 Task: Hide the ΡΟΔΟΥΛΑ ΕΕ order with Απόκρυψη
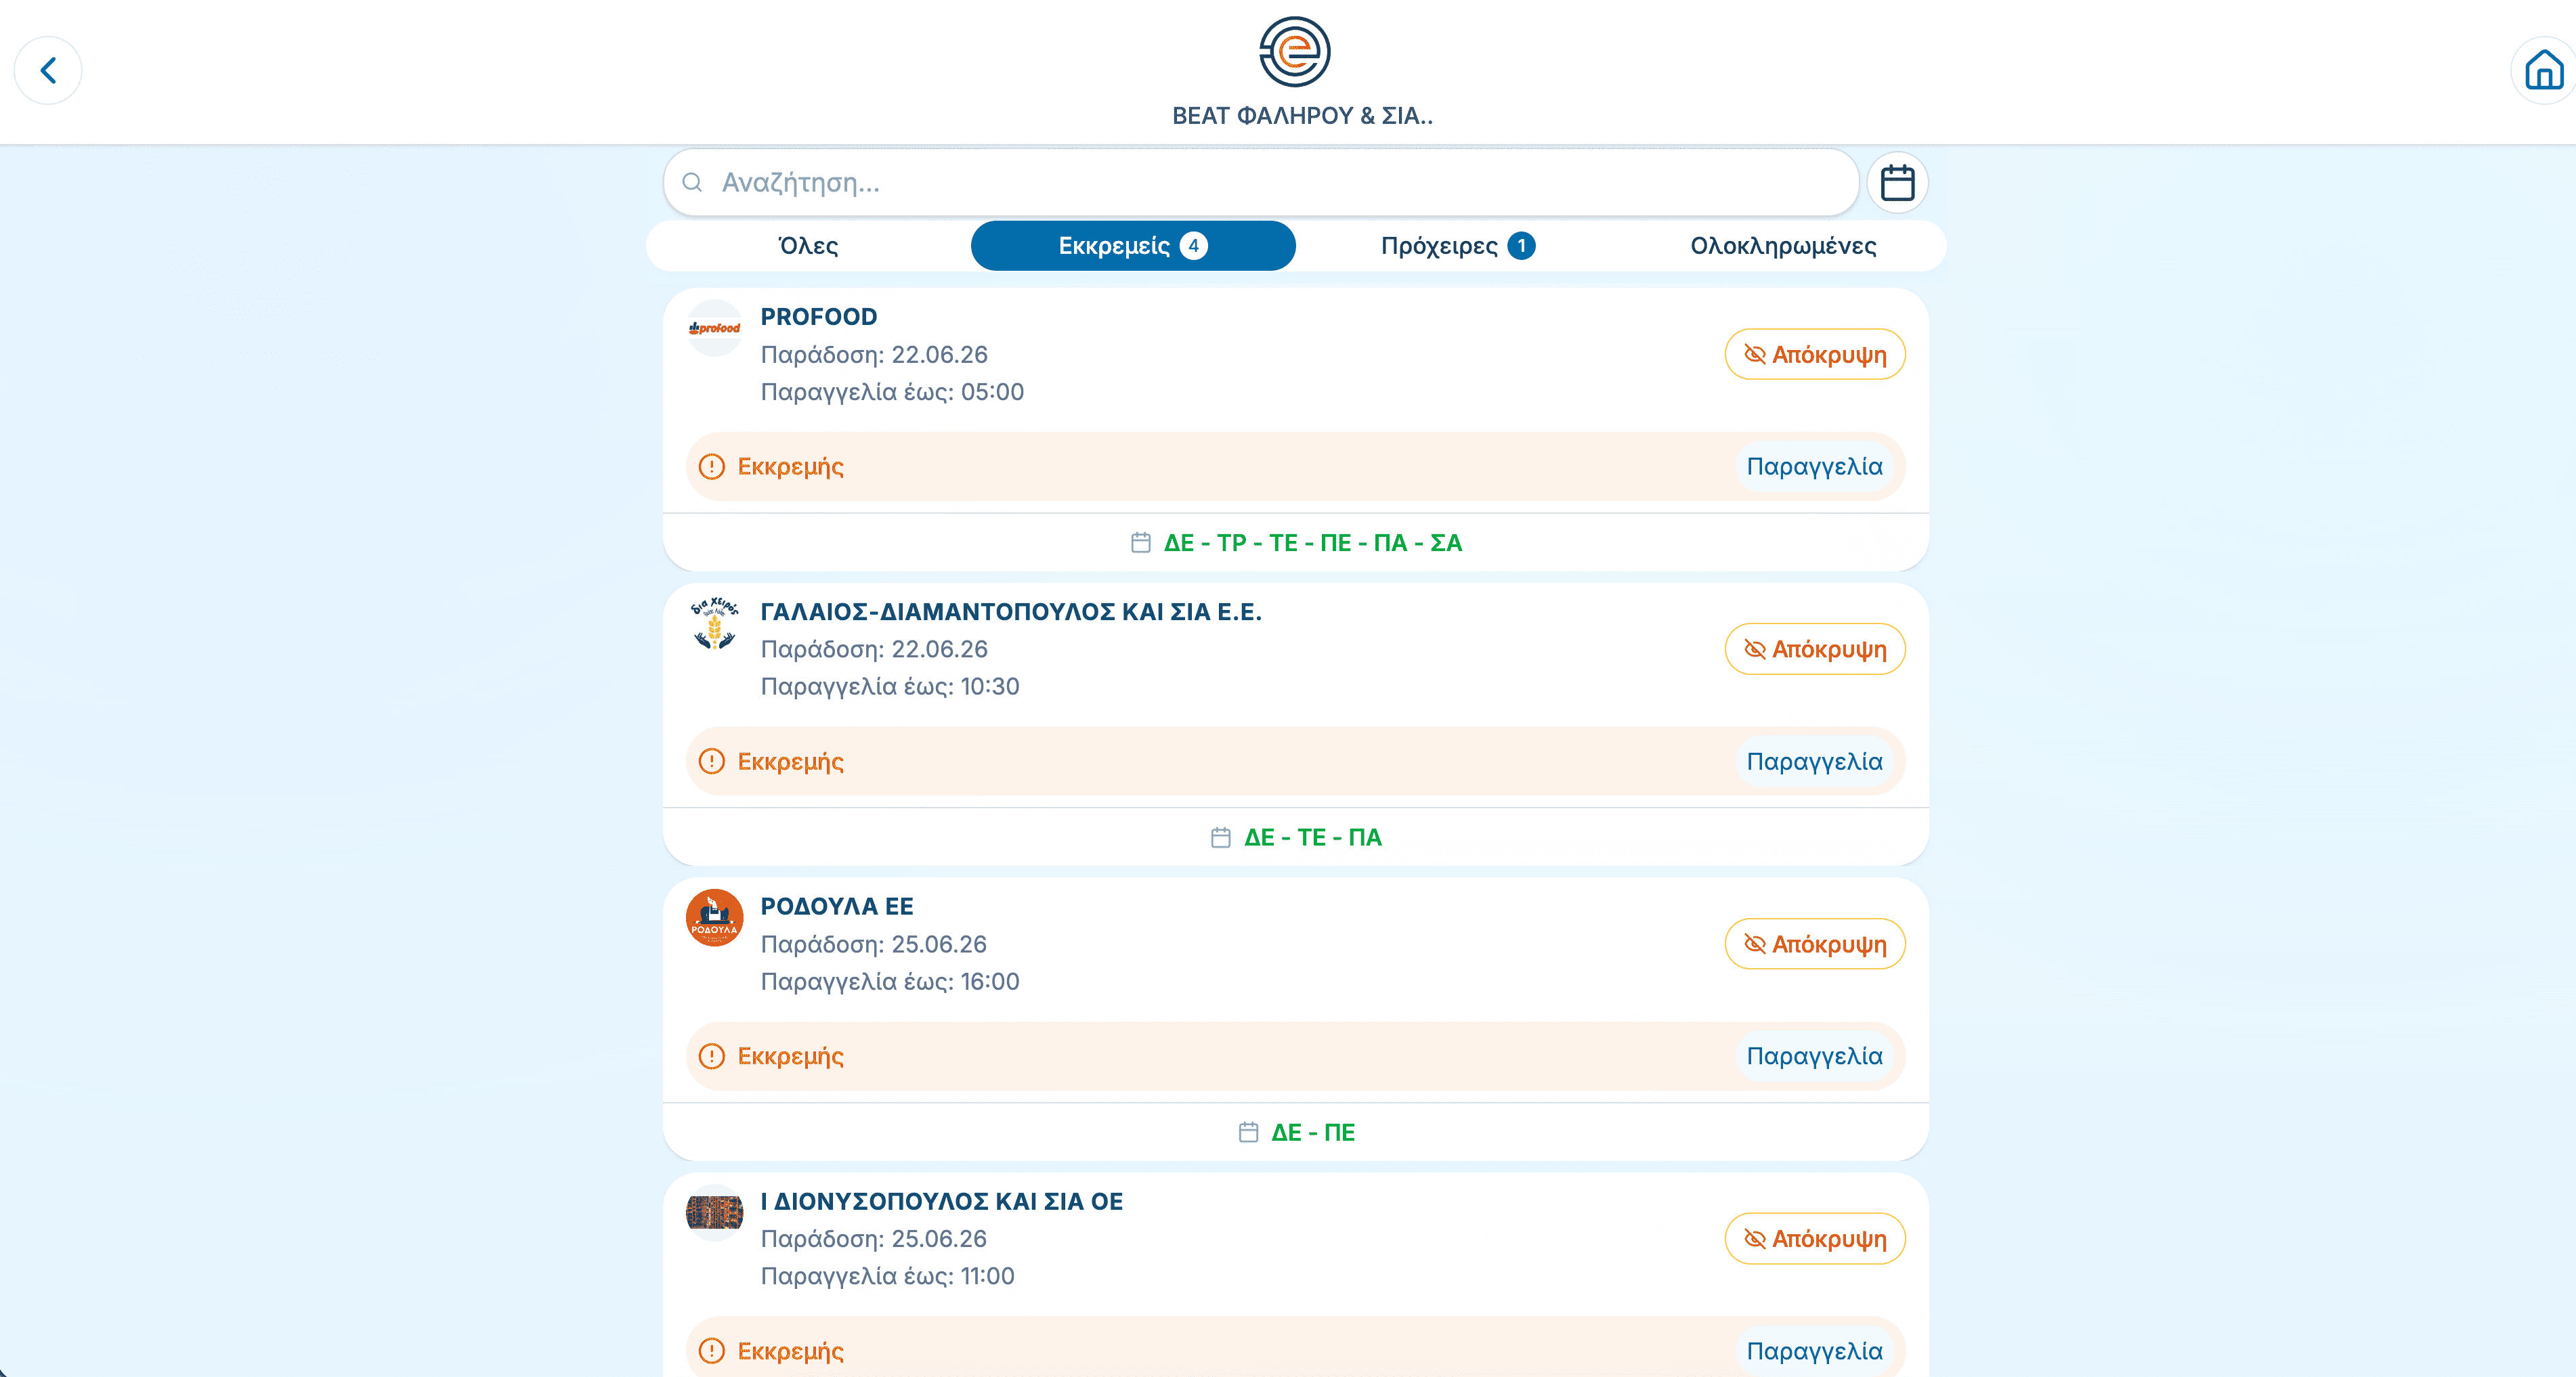click(1814, 945)
